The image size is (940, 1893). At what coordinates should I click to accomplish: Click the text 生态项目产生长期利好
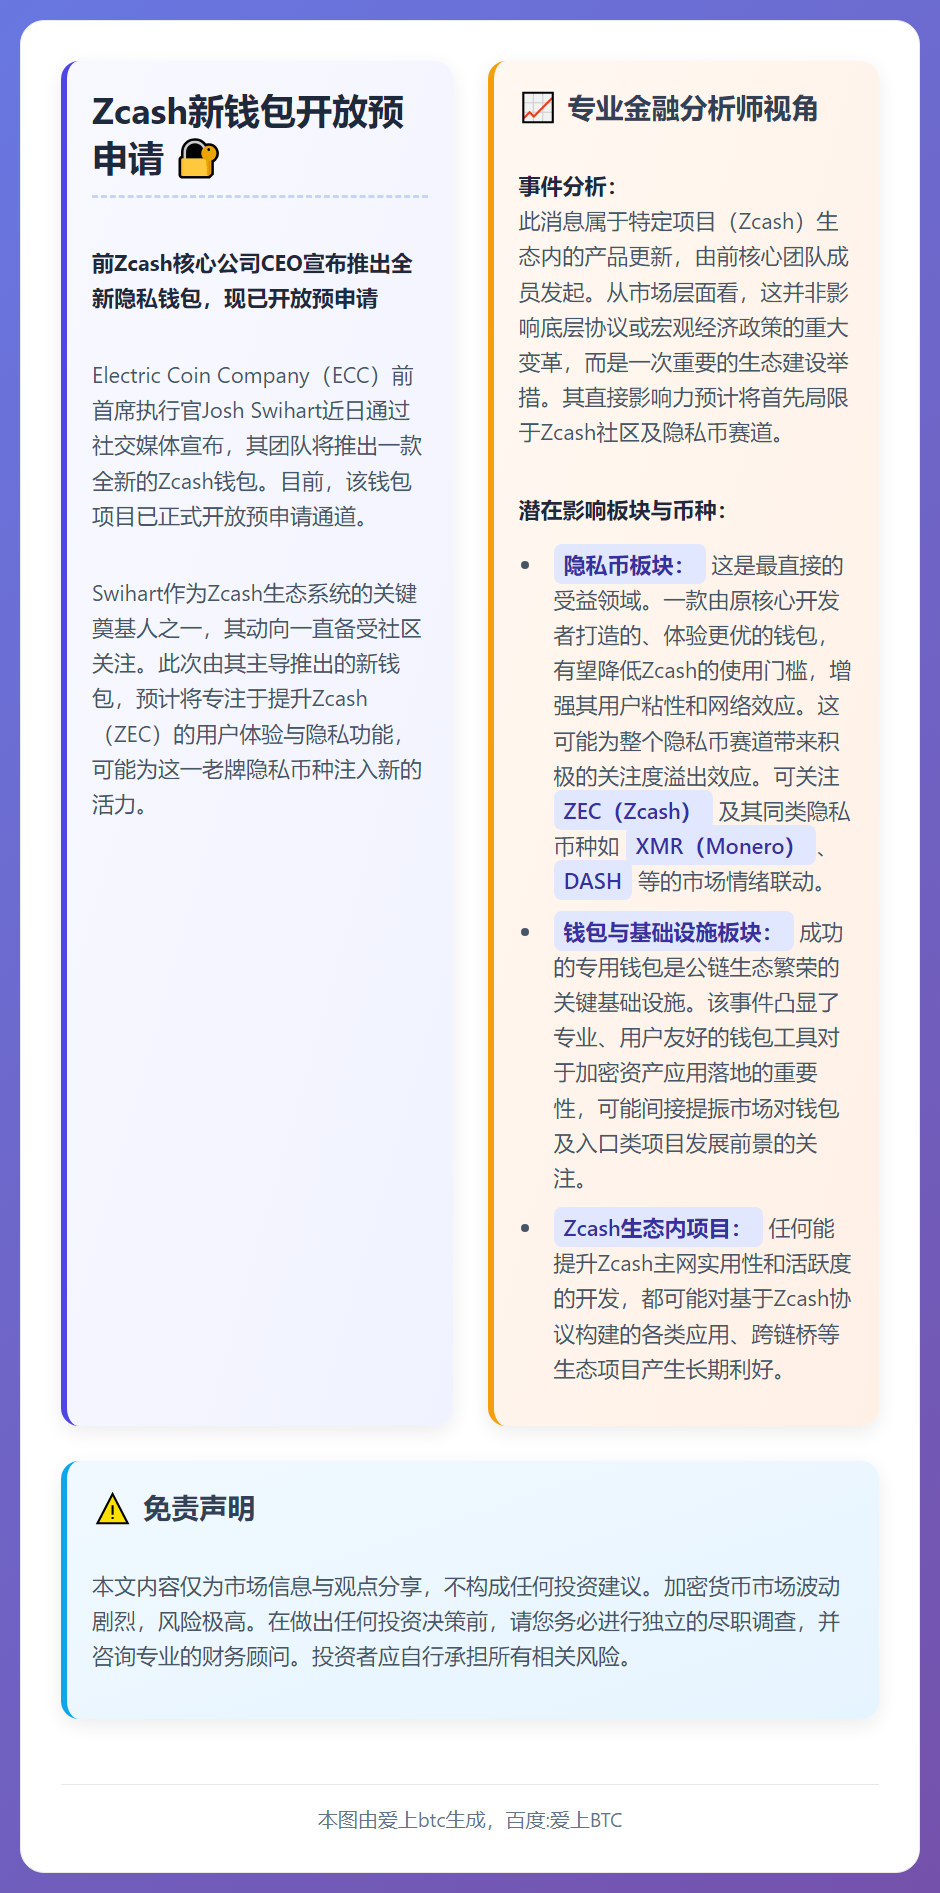pos(672,1369)
